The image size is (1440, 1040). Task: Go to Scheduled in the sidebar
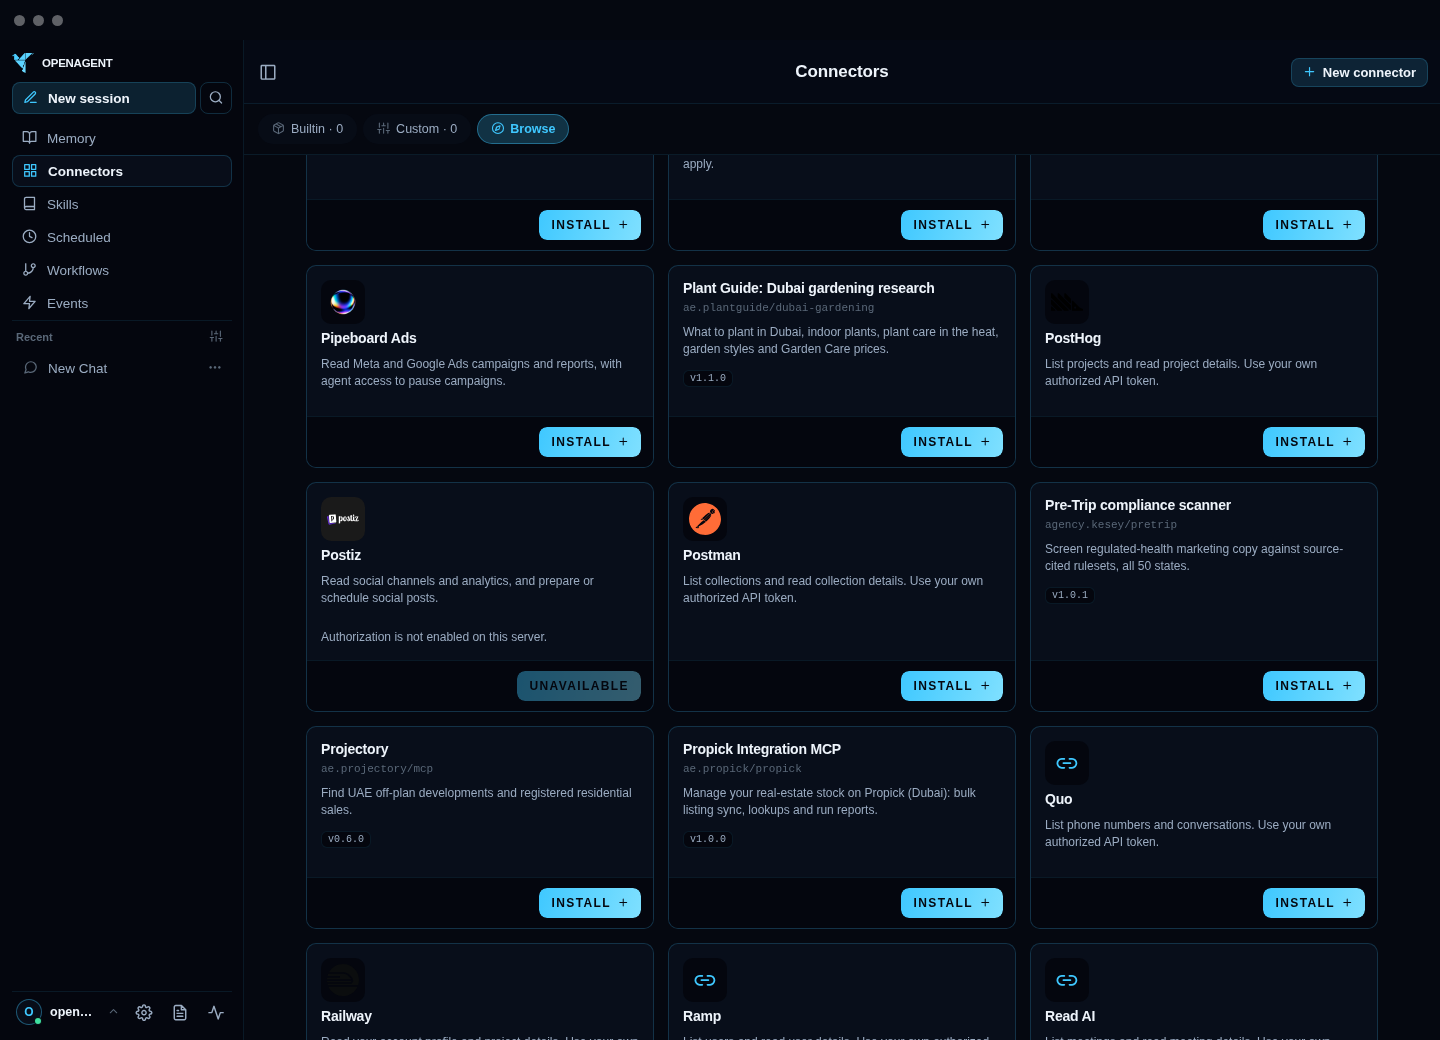pyautogui.click(x=122, y=237)
